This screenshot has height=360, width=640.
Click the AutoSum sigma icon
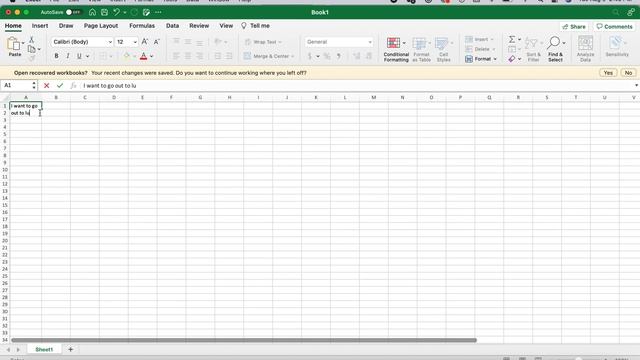(x=512, y=39)
